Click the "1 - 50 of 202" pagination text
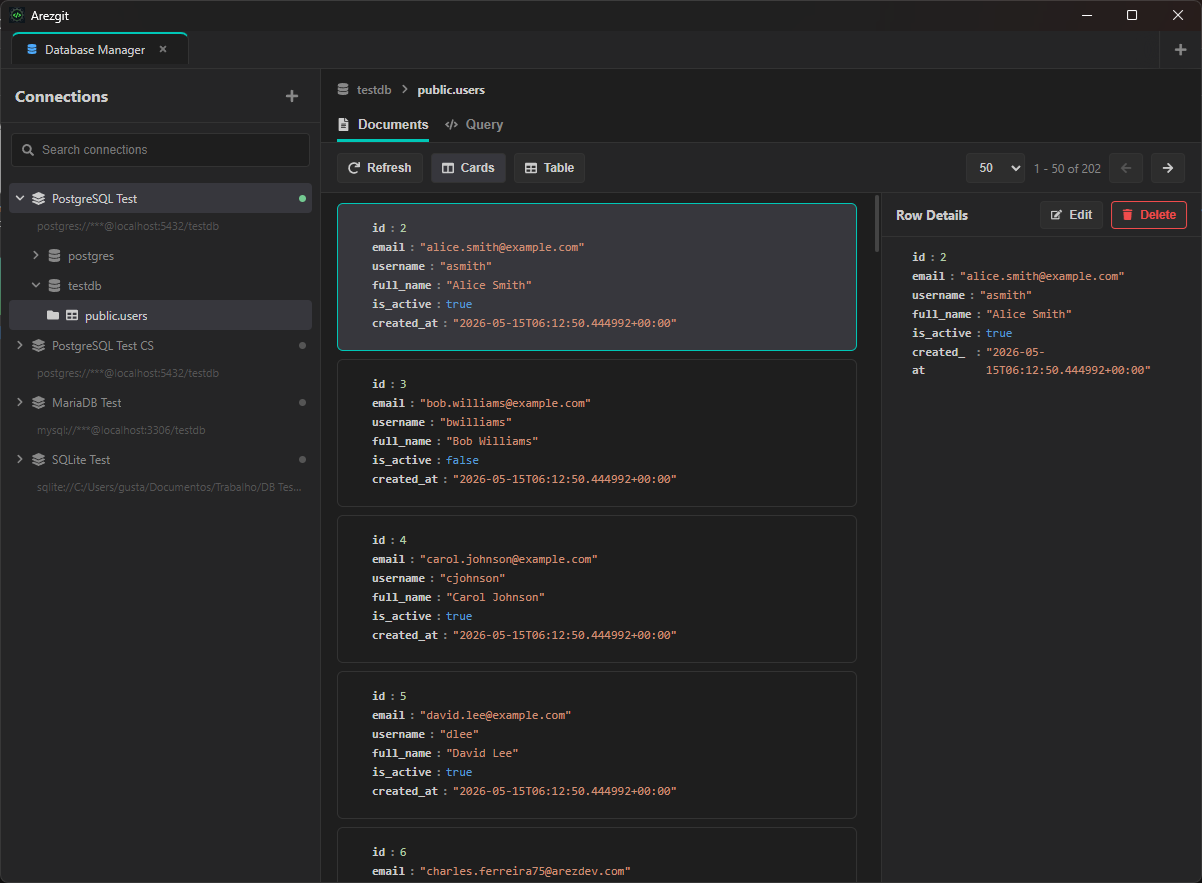Image resolution: width=1202 pixels, height=883 pixels. (x=1067, y=168)
